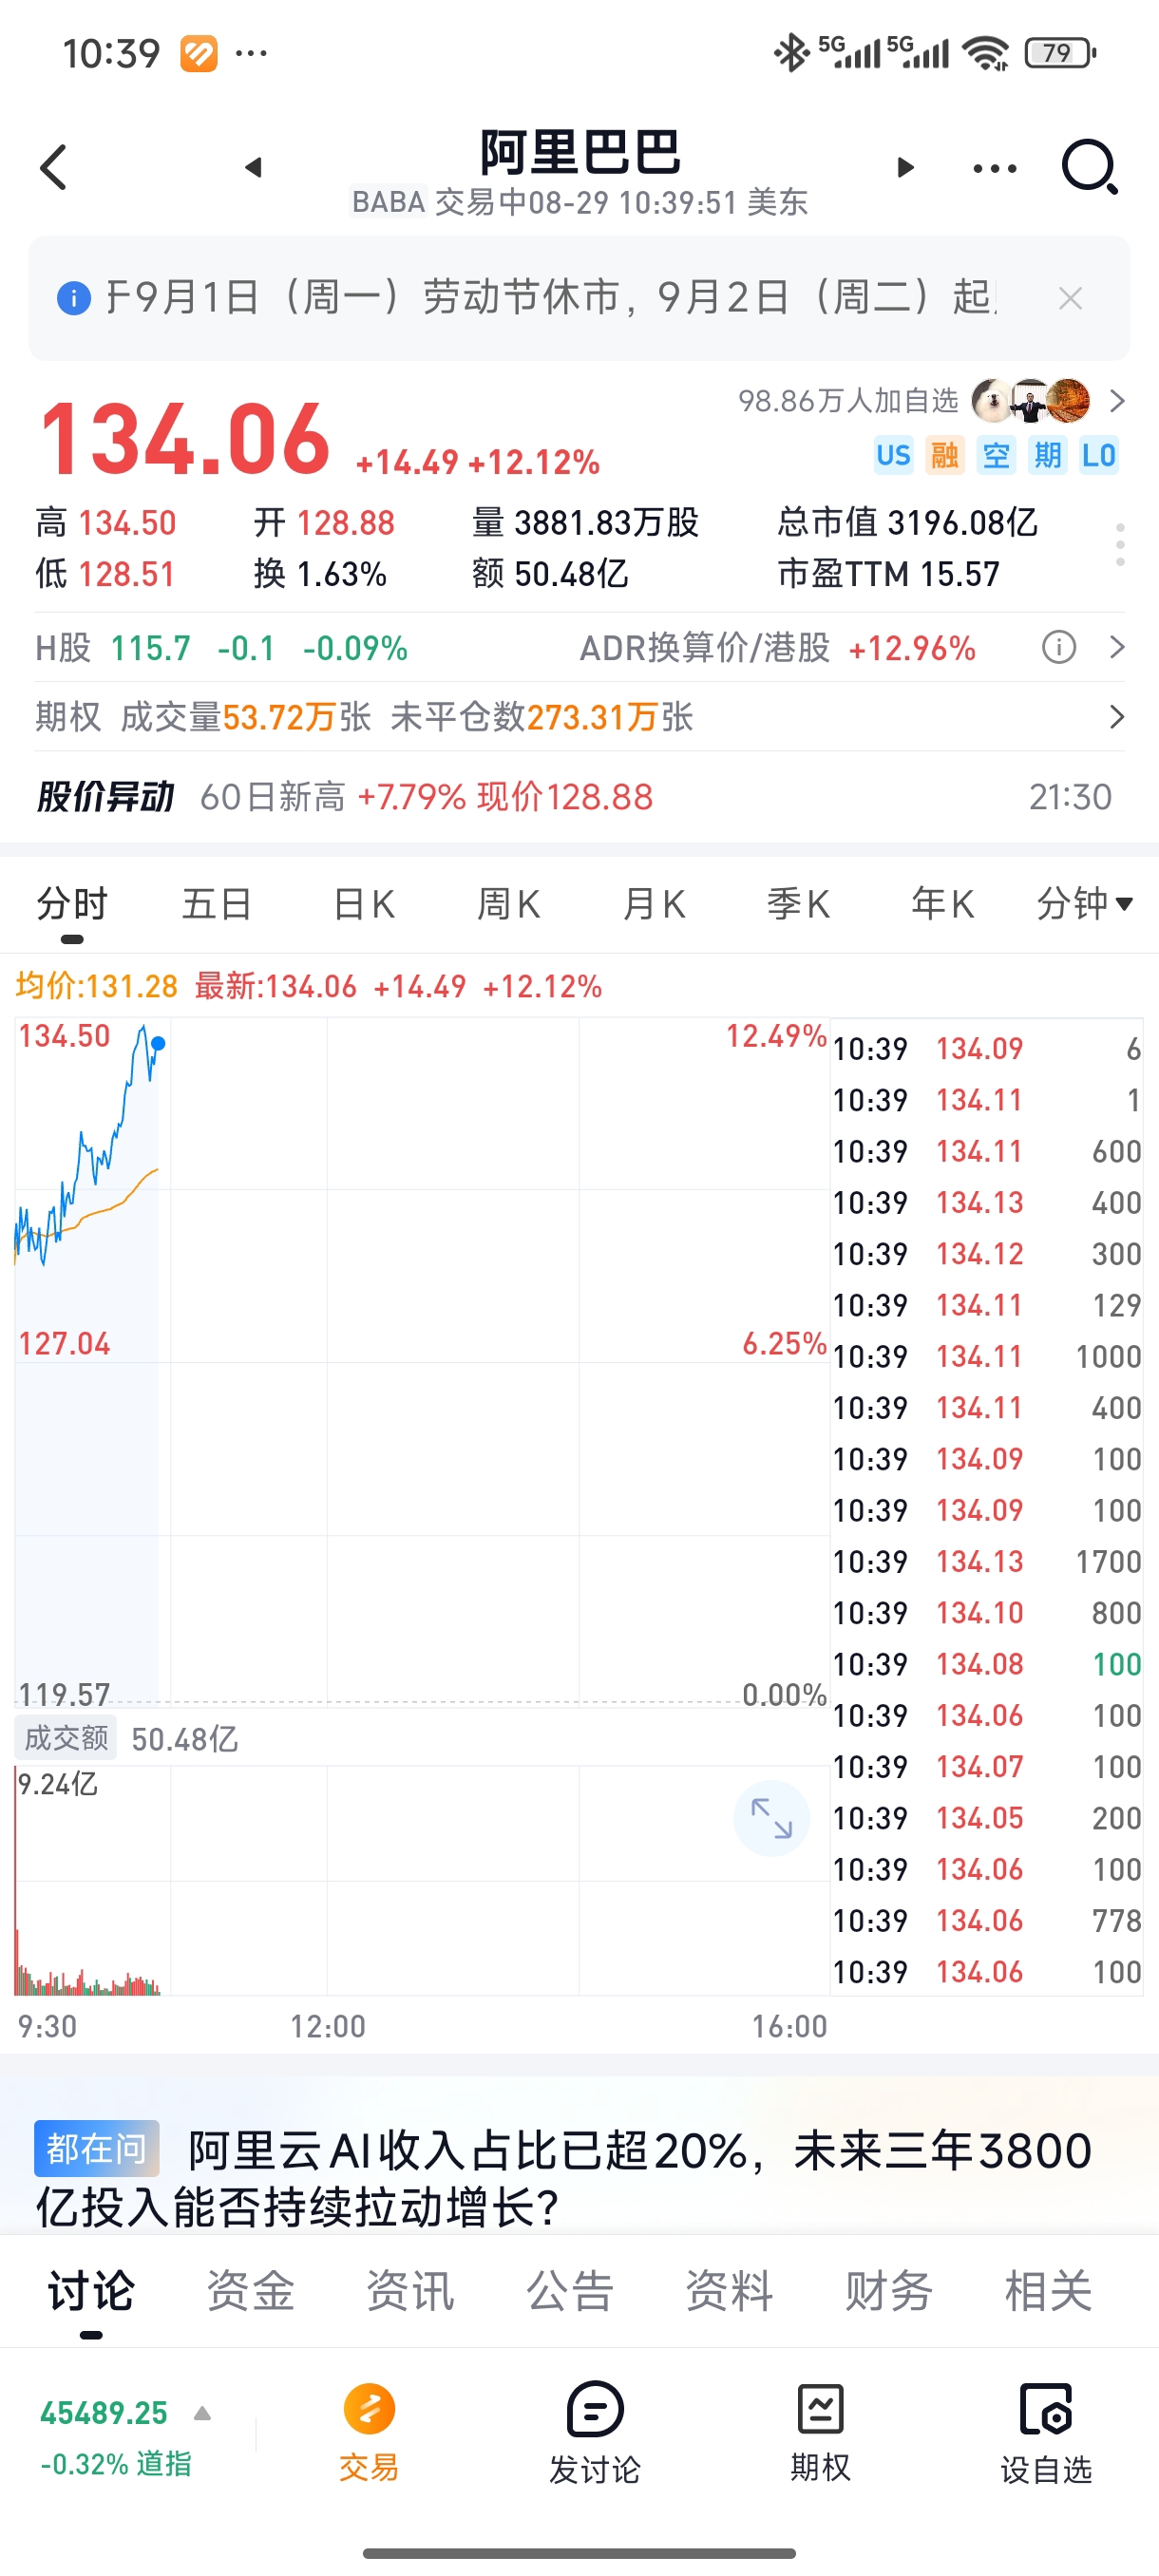Switch to the 日K chart tab
1159x2576 pixels.
point(363,904)
